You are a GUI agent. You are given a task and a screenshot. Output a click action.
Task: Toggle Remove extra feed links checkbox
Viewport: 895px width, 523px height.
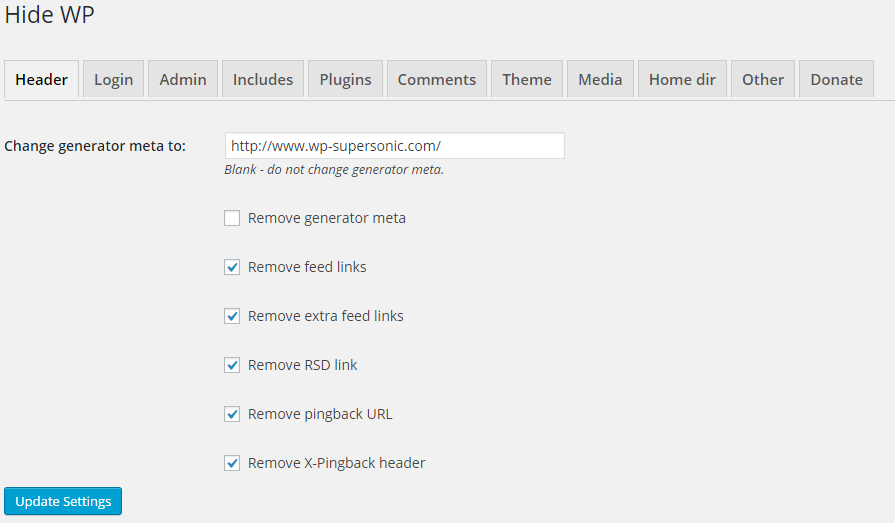click(232, 316)
